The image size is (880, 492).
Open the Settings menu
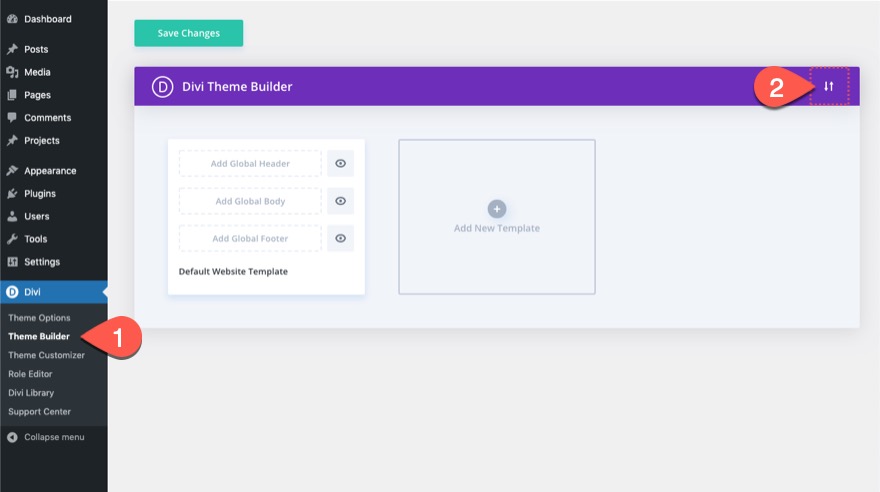(54, 262)
